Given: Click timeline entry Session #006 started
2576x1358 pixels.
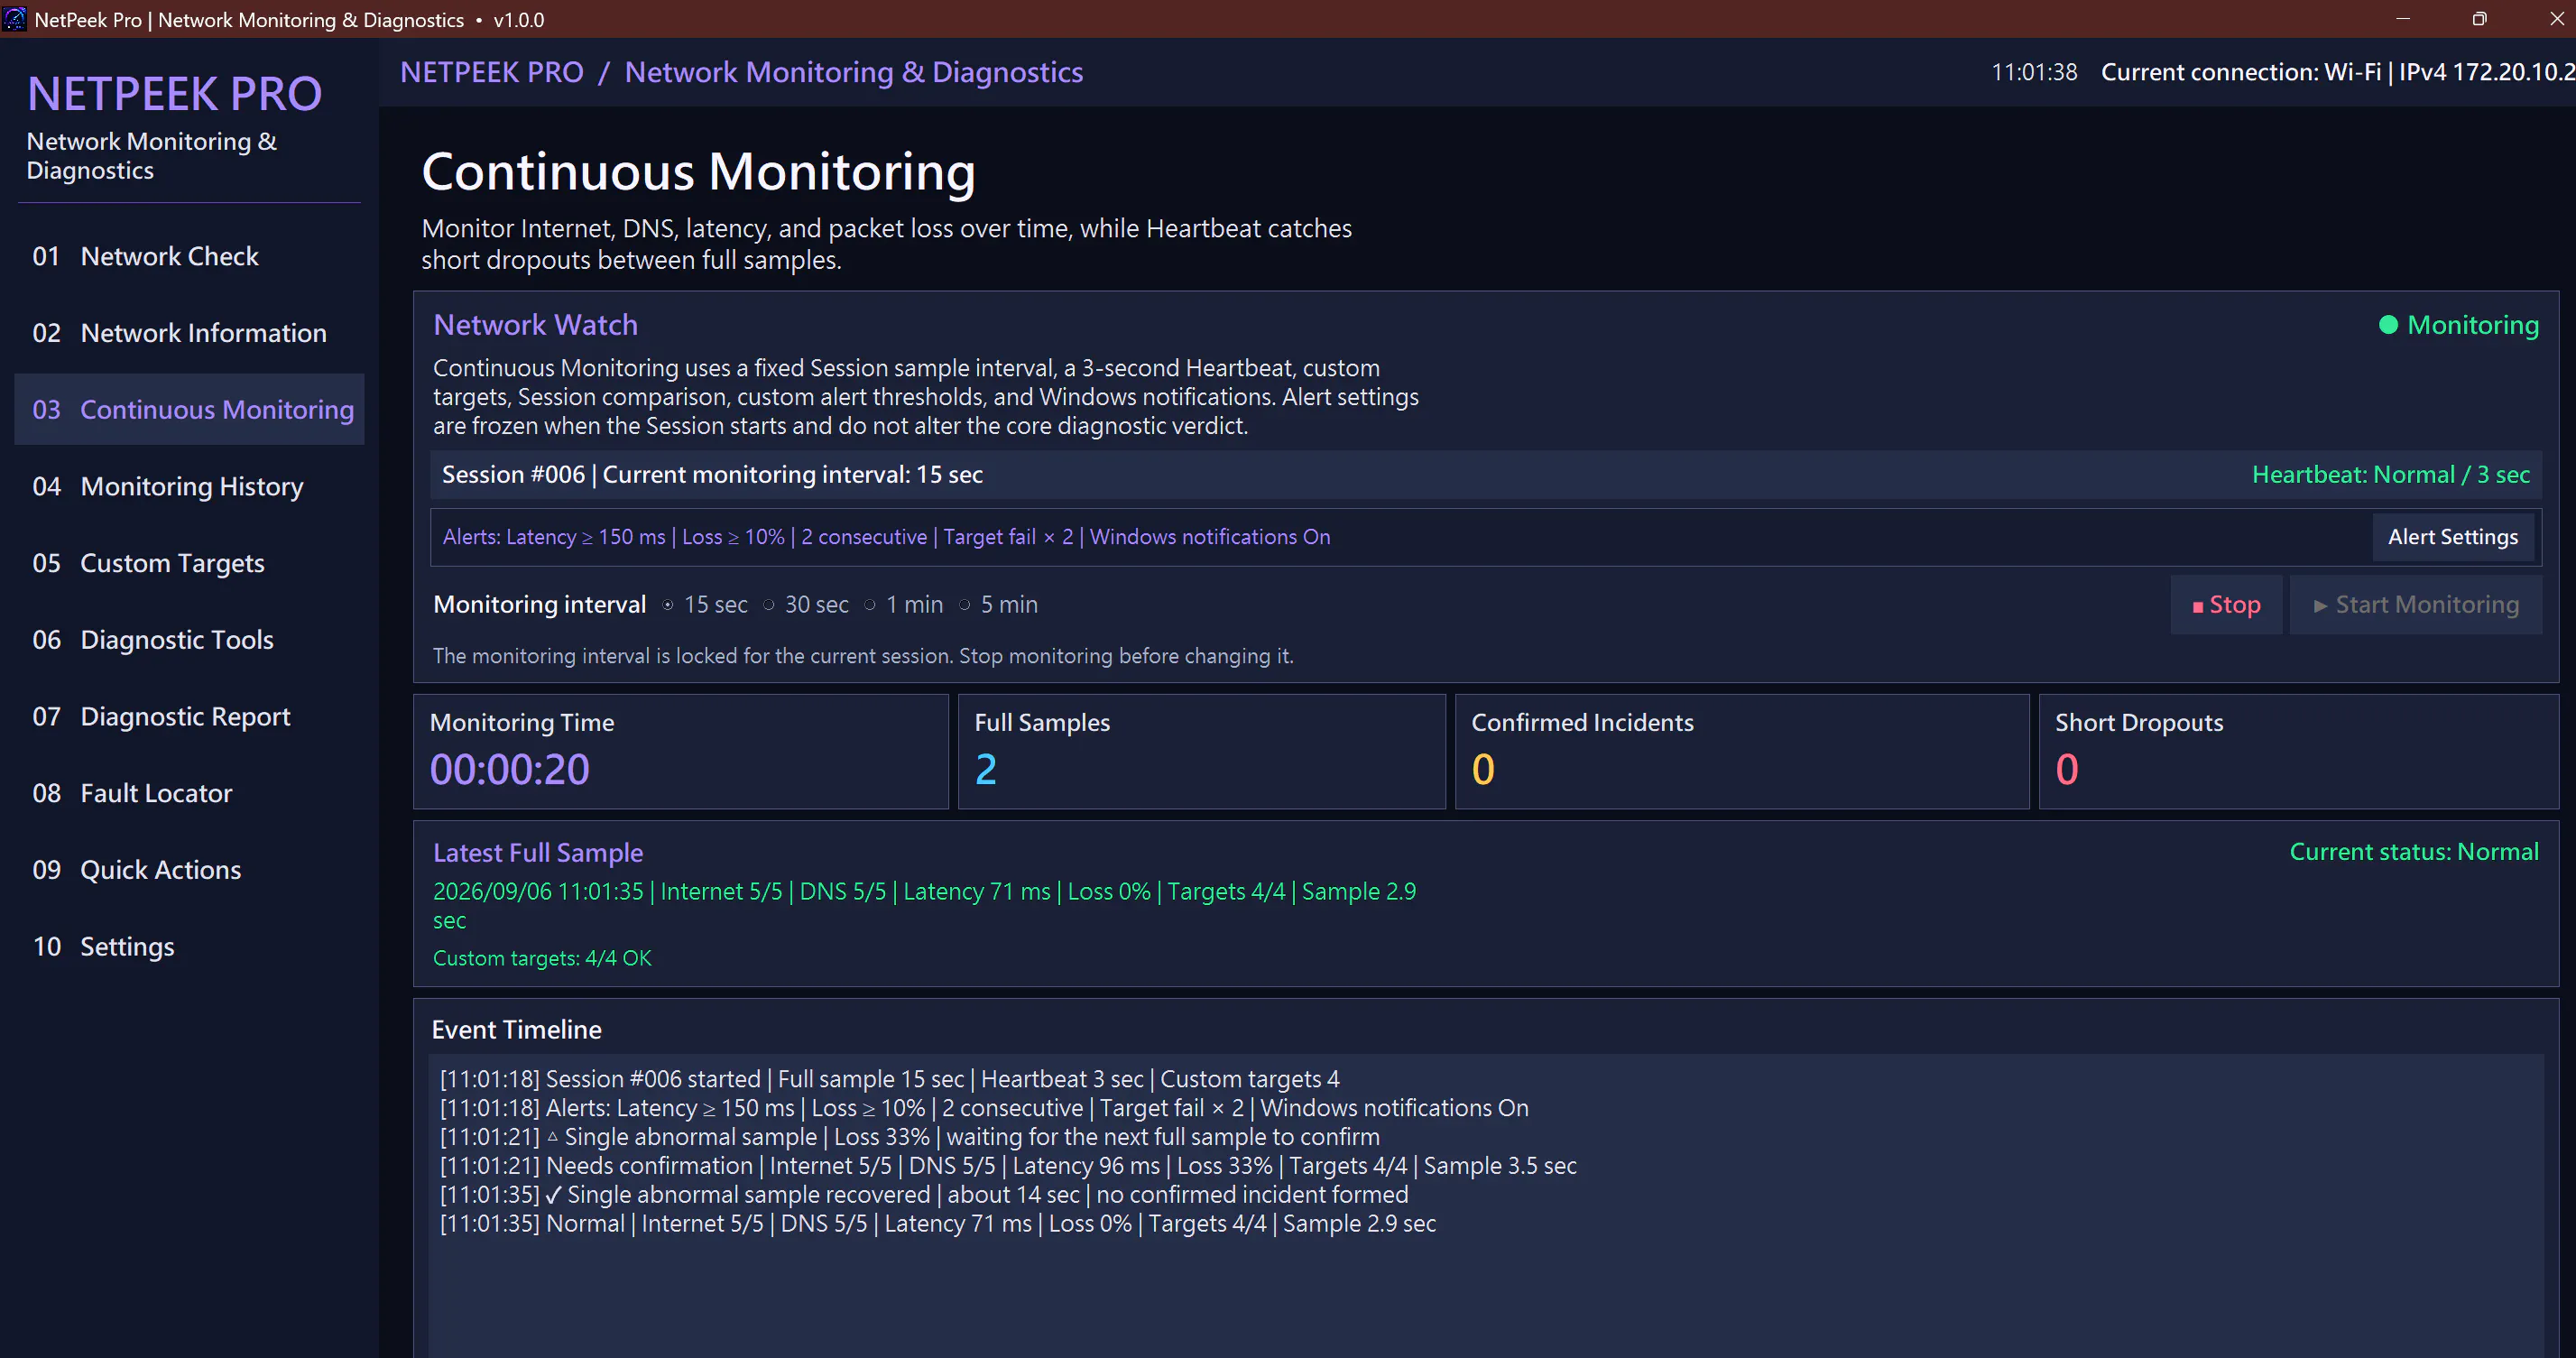Looking at the screenshot, I should coord(890,1079).
